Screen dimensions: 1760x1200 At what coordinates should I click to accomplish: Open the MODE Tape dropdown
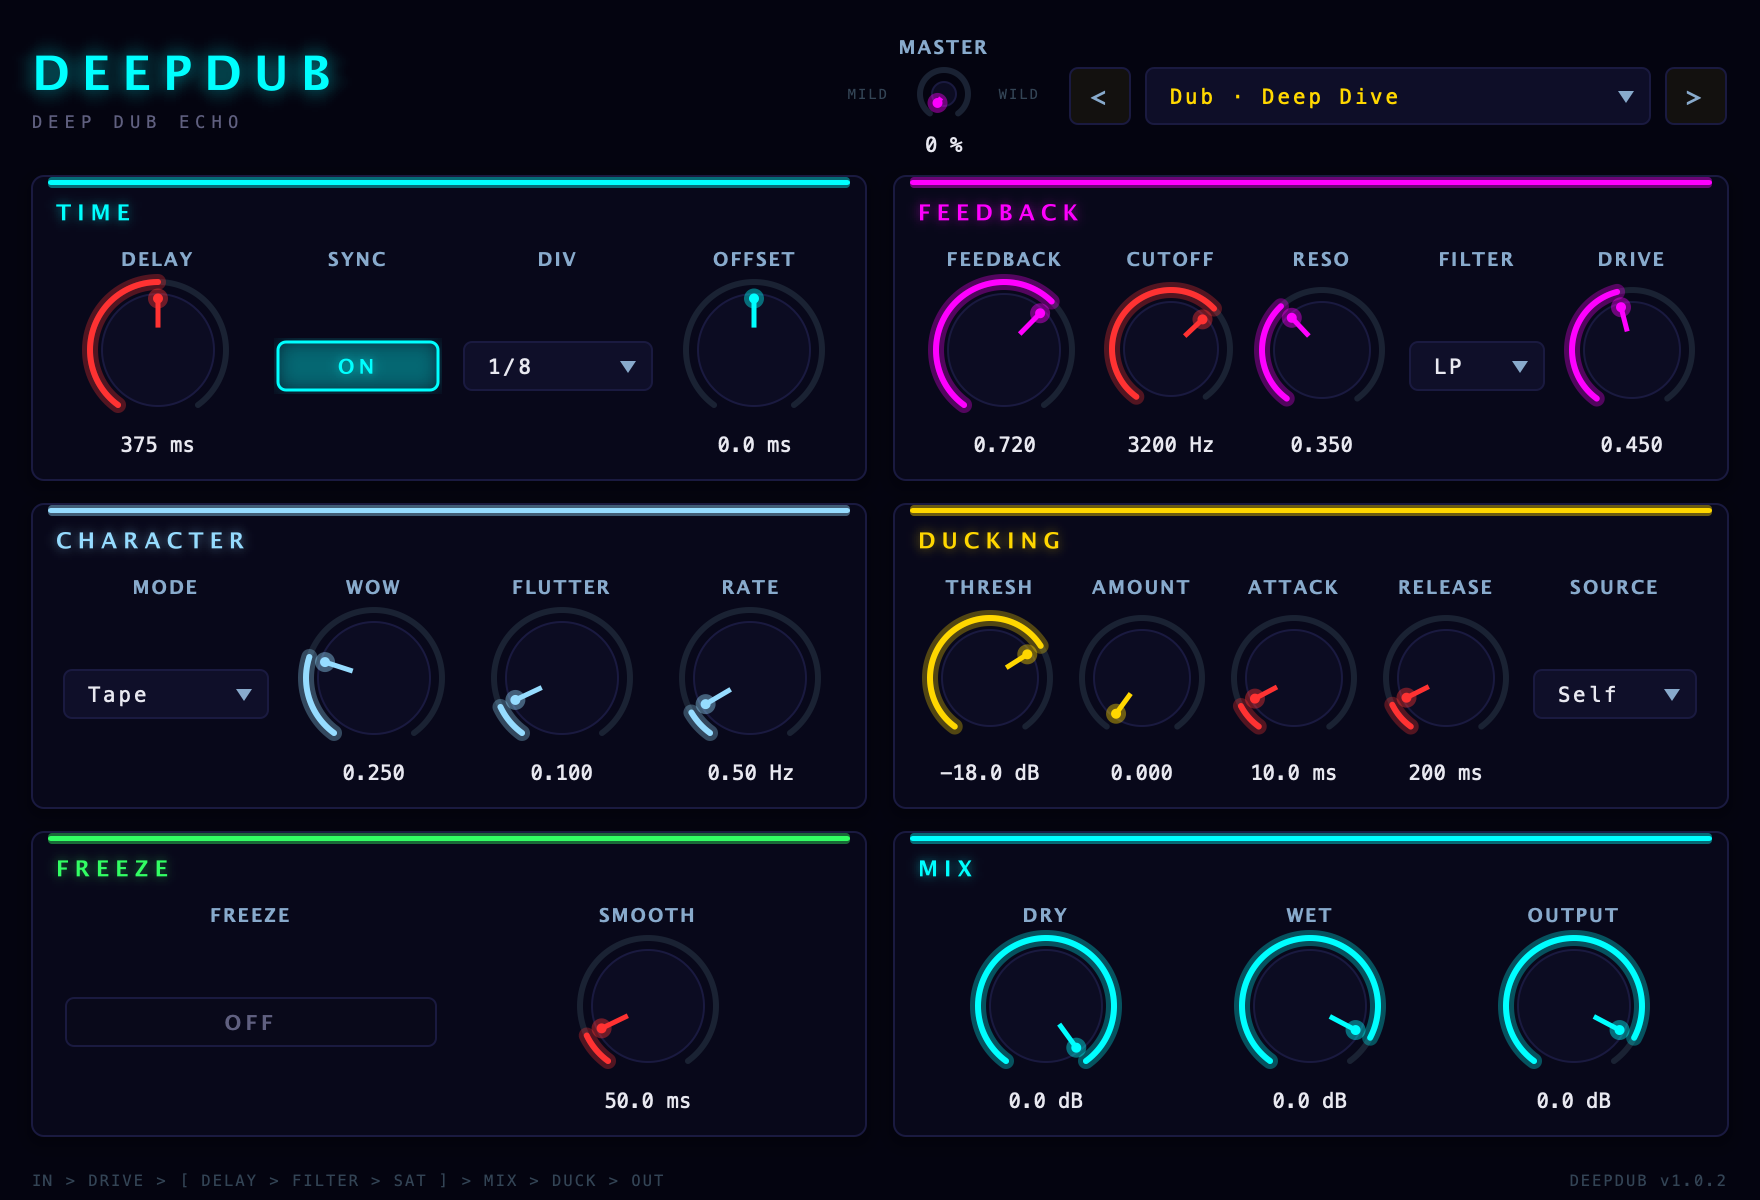point(166,694)
